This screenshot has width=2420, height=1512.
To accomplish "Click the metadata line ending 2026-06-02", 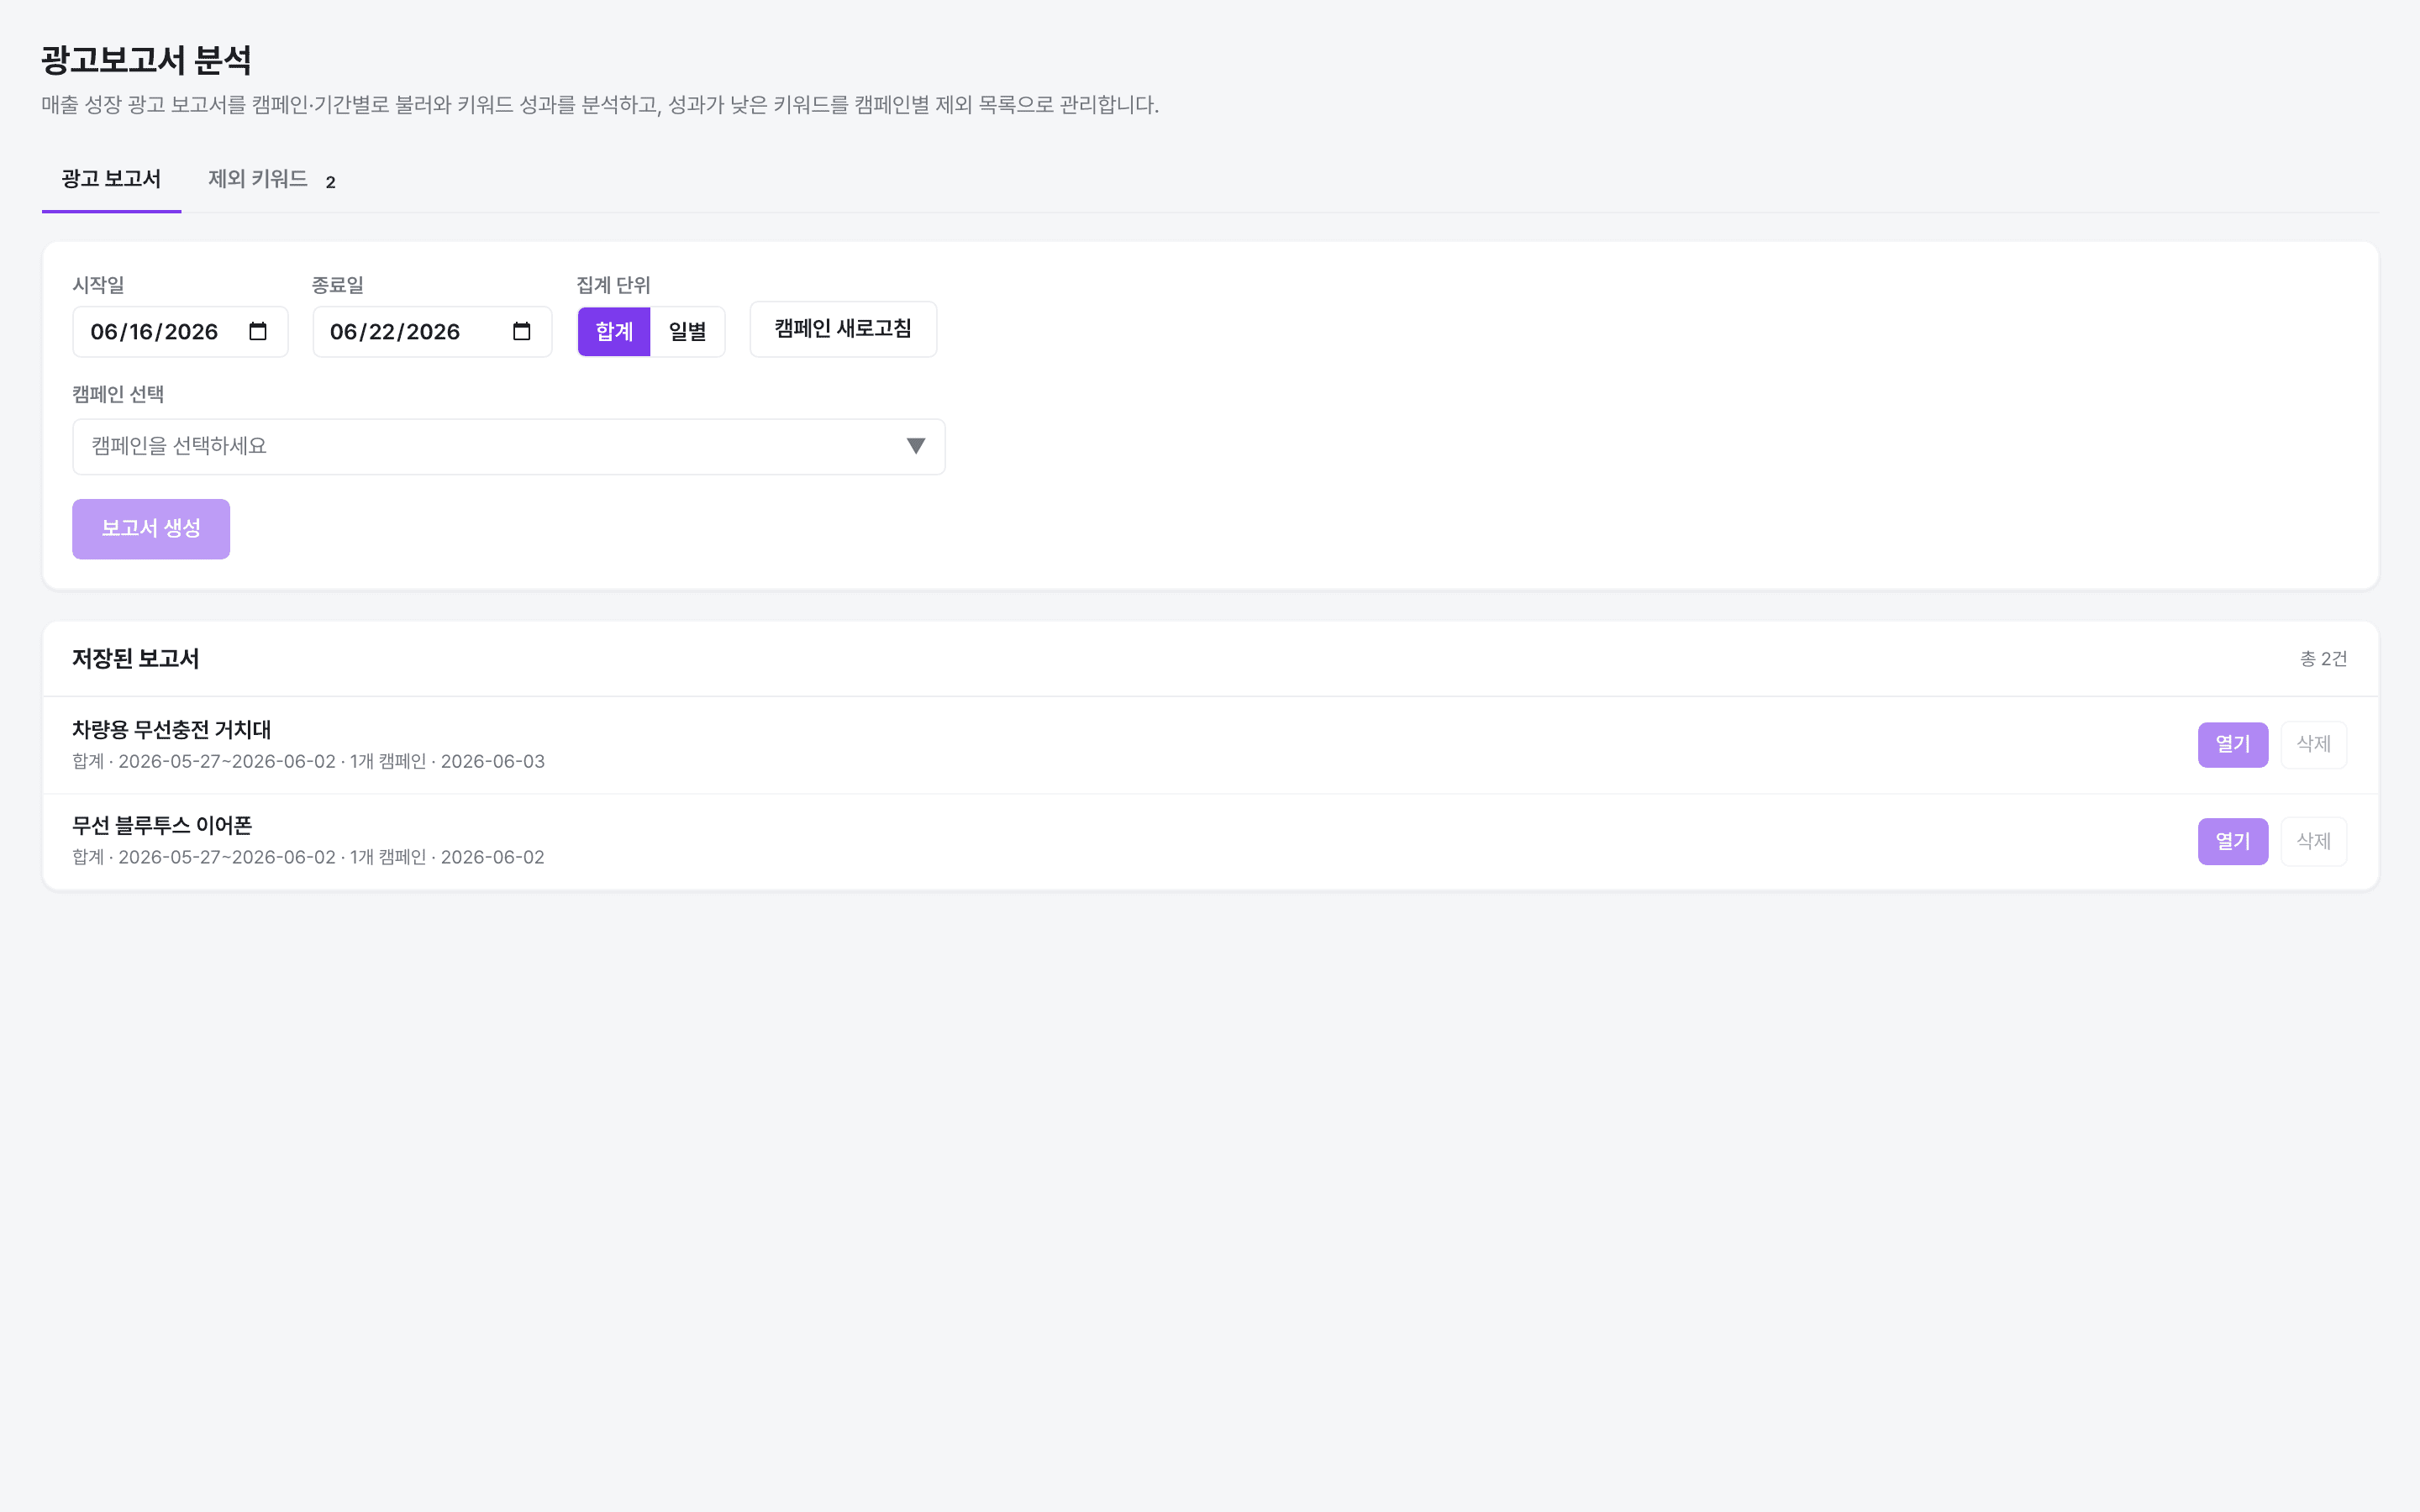I will tap(308, 858).
